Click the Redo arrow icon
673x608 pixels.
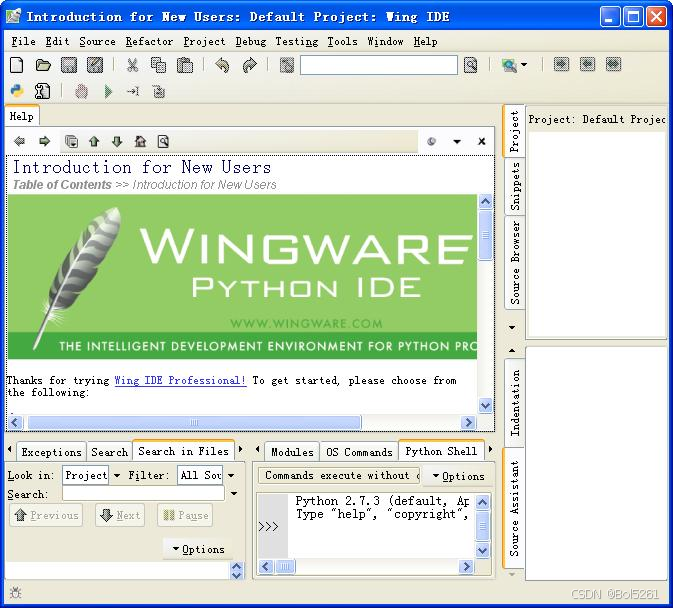point(249,65)
